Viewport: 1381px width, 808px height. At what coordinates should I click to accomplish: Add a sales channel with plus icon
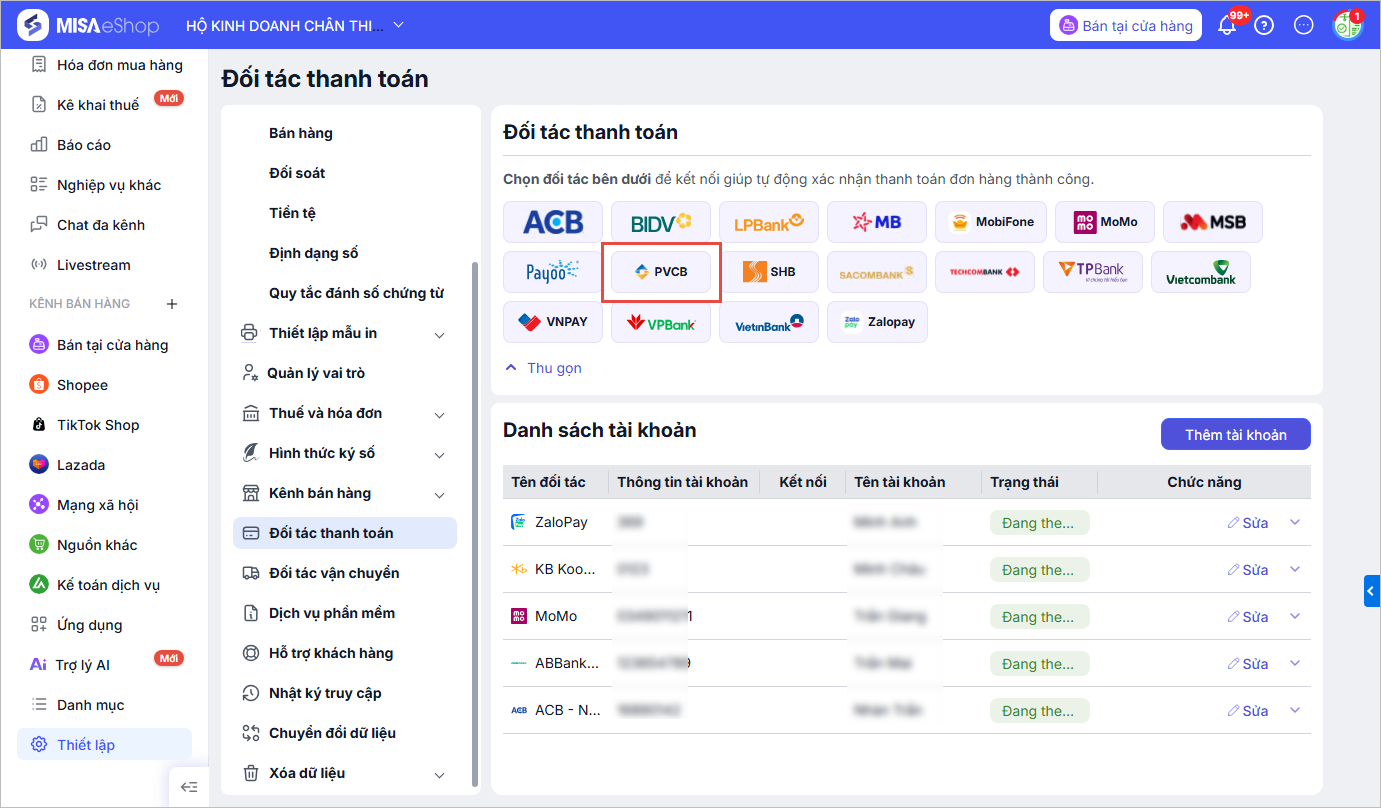[171, 303]
